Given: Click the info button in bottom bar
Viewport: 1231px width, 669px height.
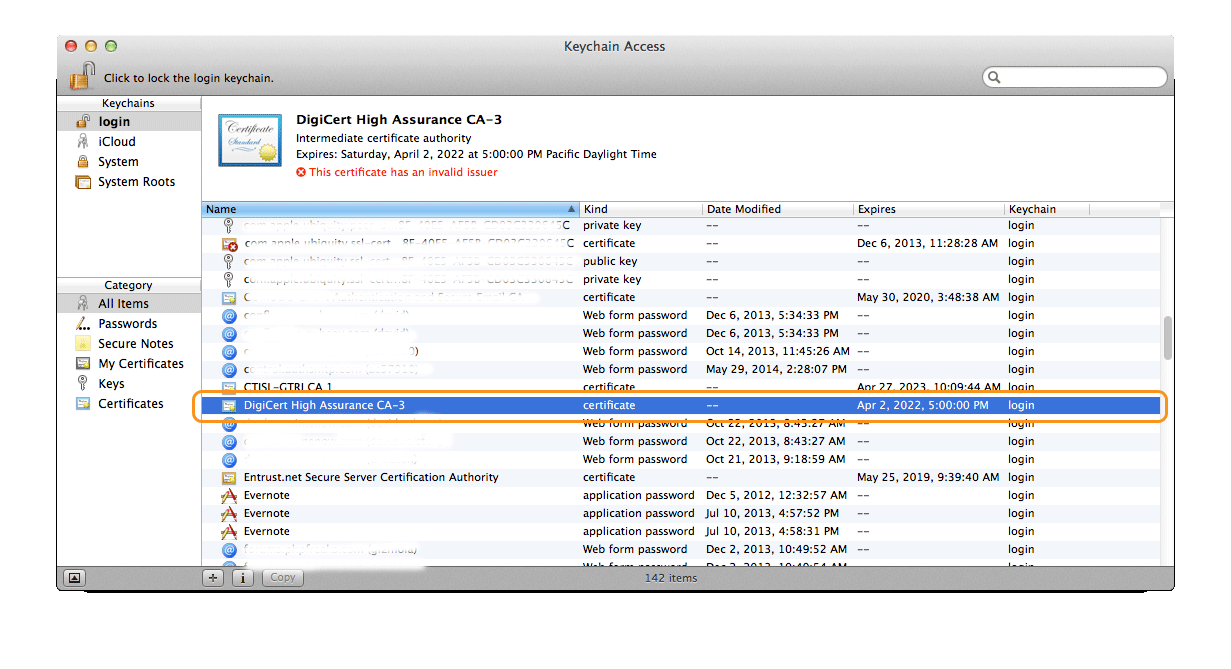Looking at the screenshot, I should point(243,577).
